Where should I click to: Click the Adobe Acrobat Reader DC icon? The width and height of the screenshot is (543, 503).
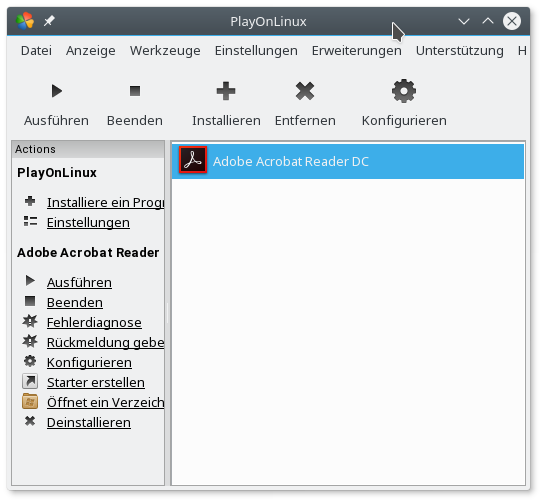[x=193, y=160]
